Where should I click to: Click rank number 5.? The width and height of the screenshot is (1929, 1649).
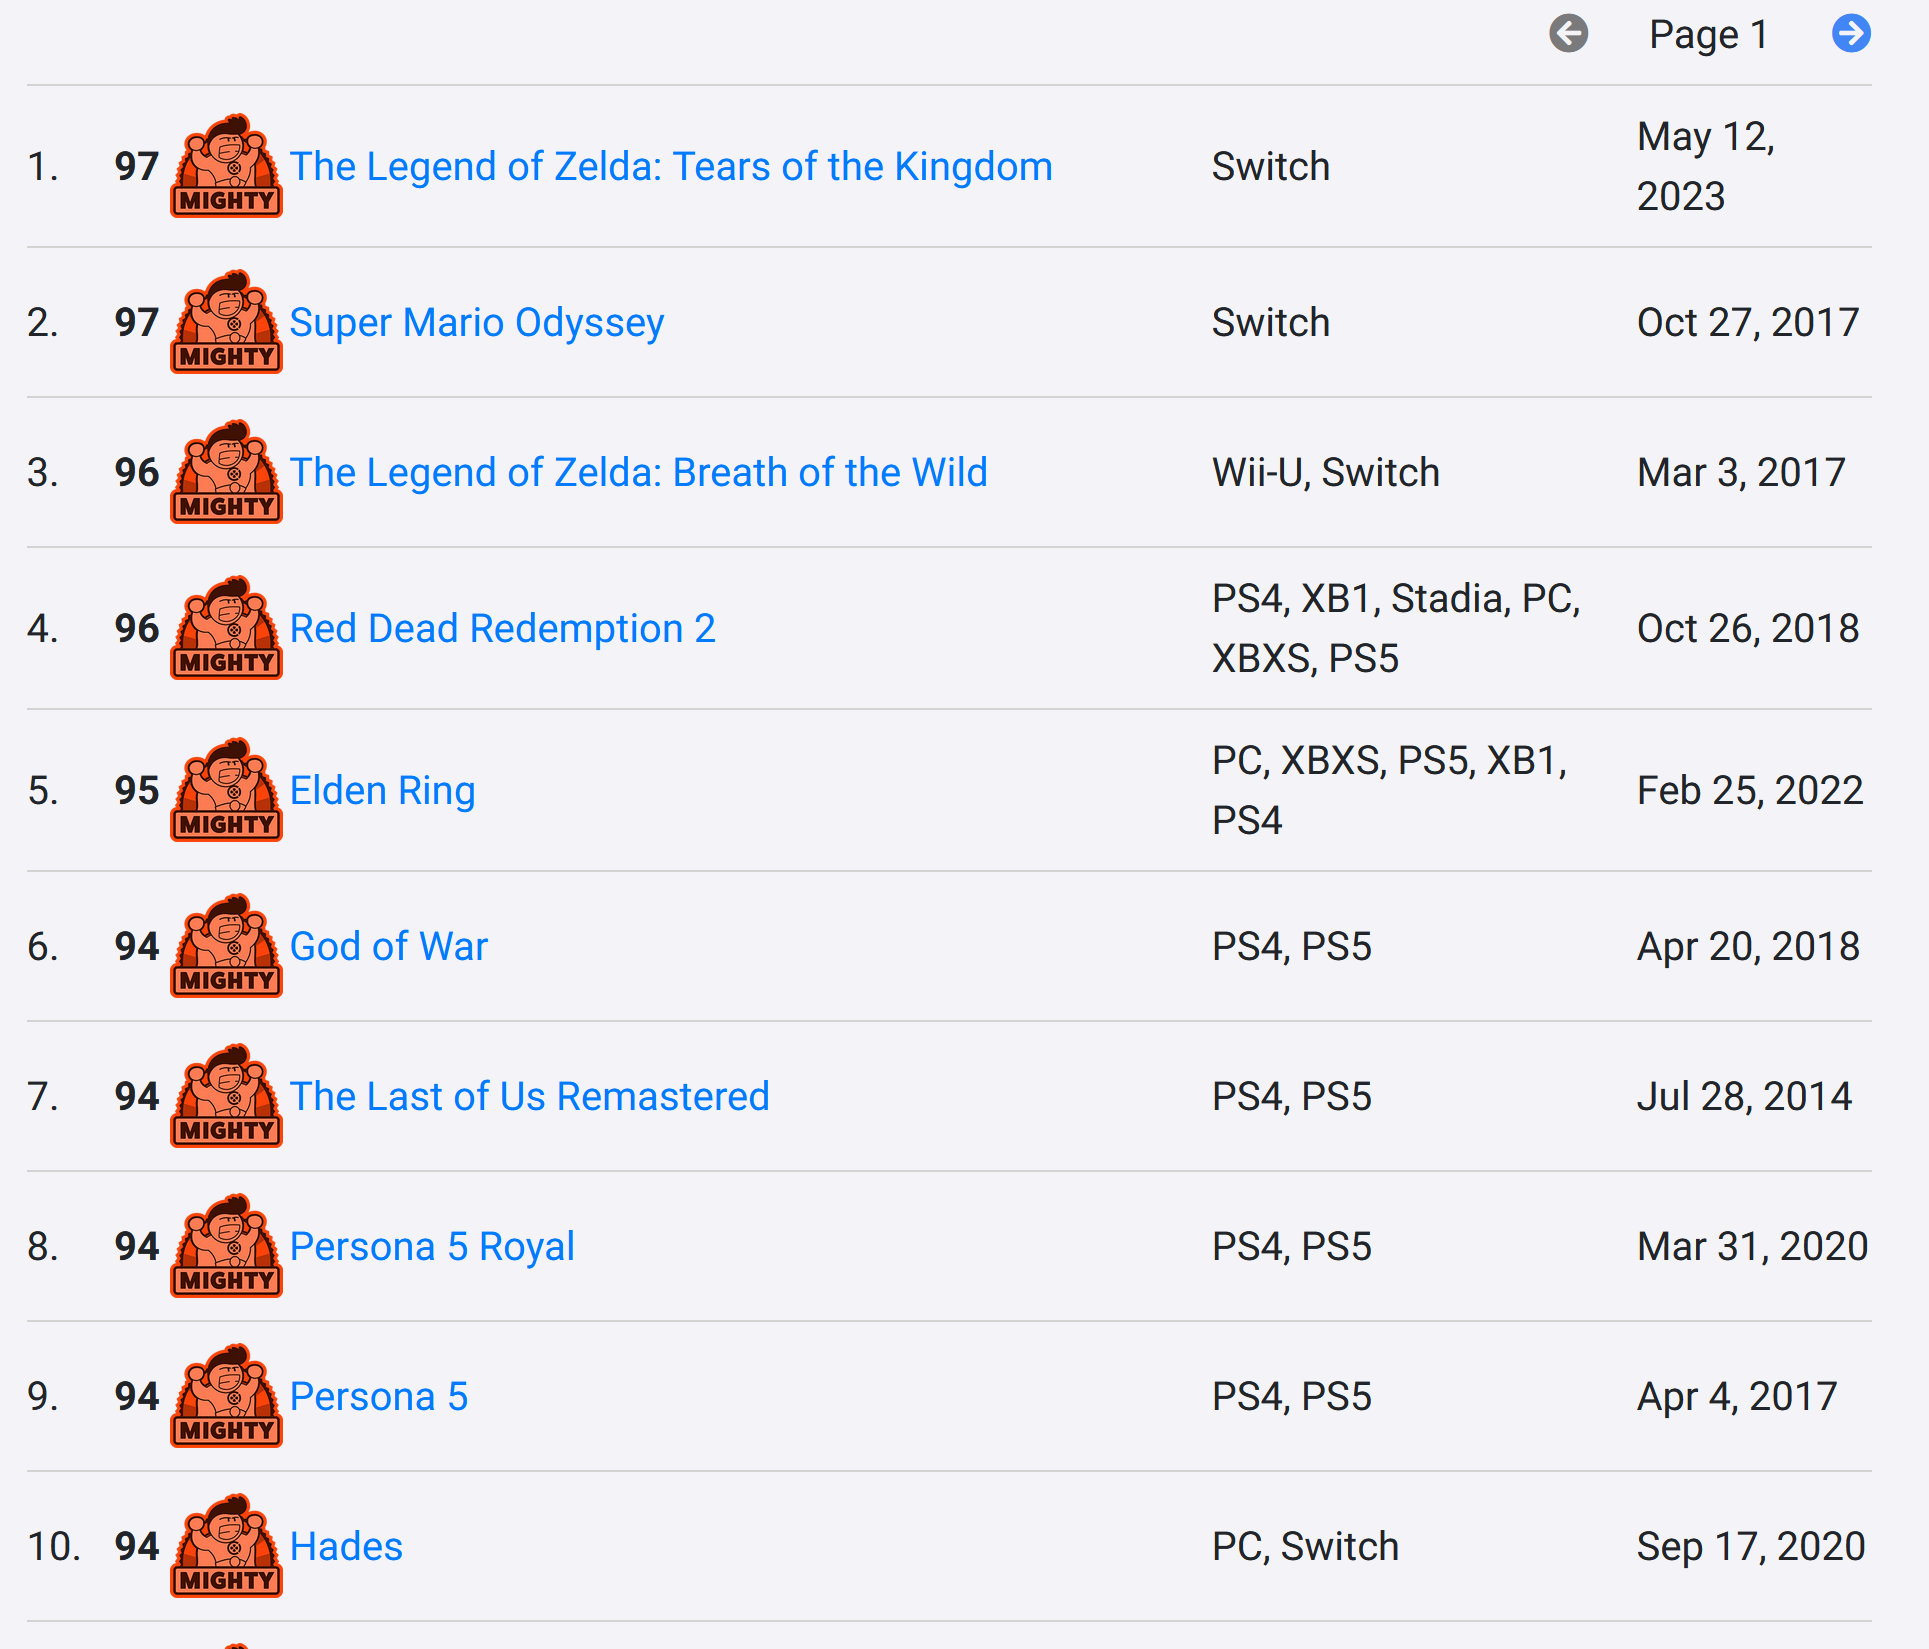(43, 790)
